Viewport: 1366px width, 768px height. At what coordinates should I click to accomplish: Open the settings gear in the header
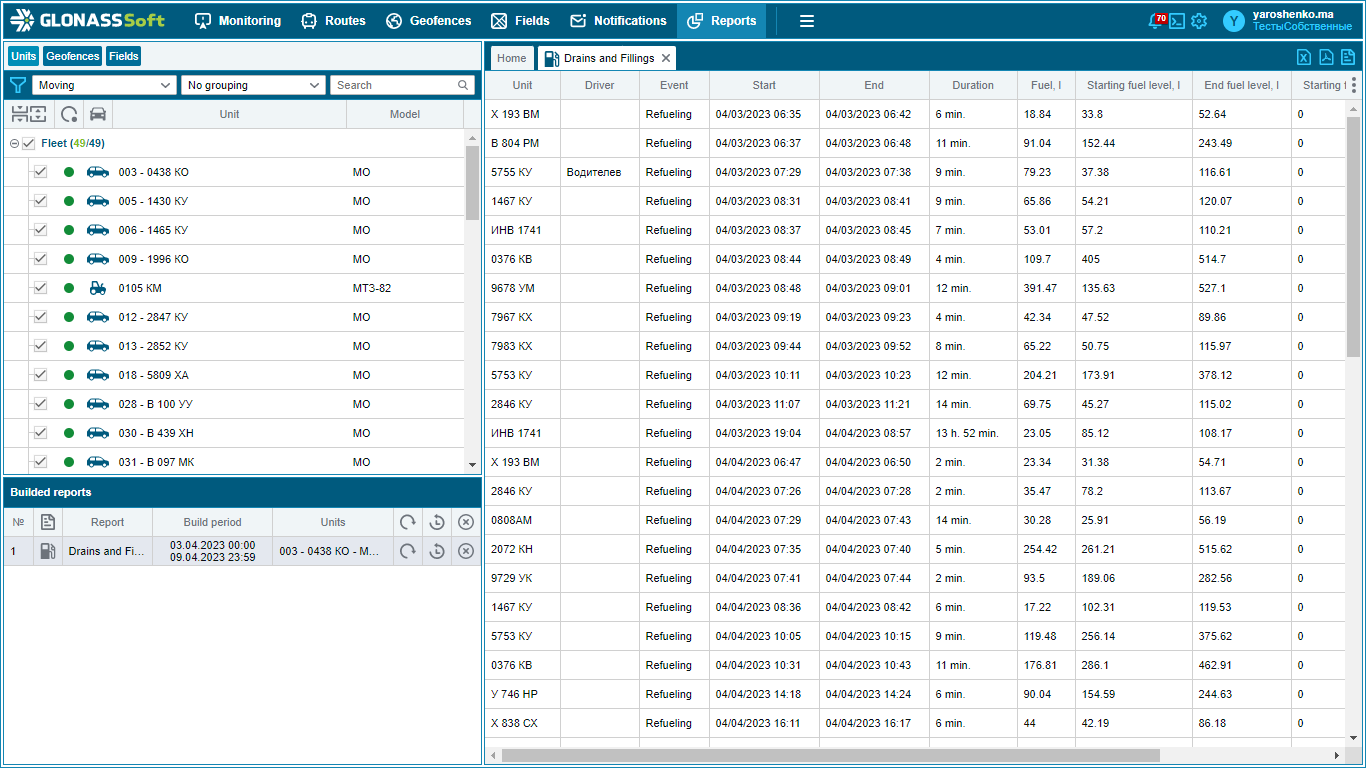point(1199,21)
